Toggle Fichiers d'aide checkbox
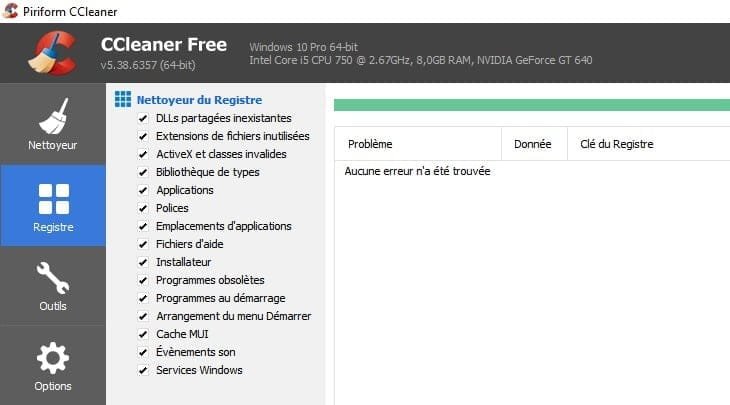This screenshot has height=405, width=730. 143,244
